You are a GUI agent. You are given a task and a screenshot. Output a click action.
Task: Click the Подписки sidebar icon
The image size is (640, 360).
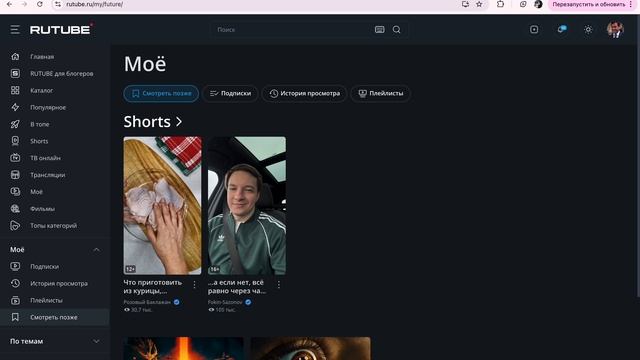[x=15, y=266]
